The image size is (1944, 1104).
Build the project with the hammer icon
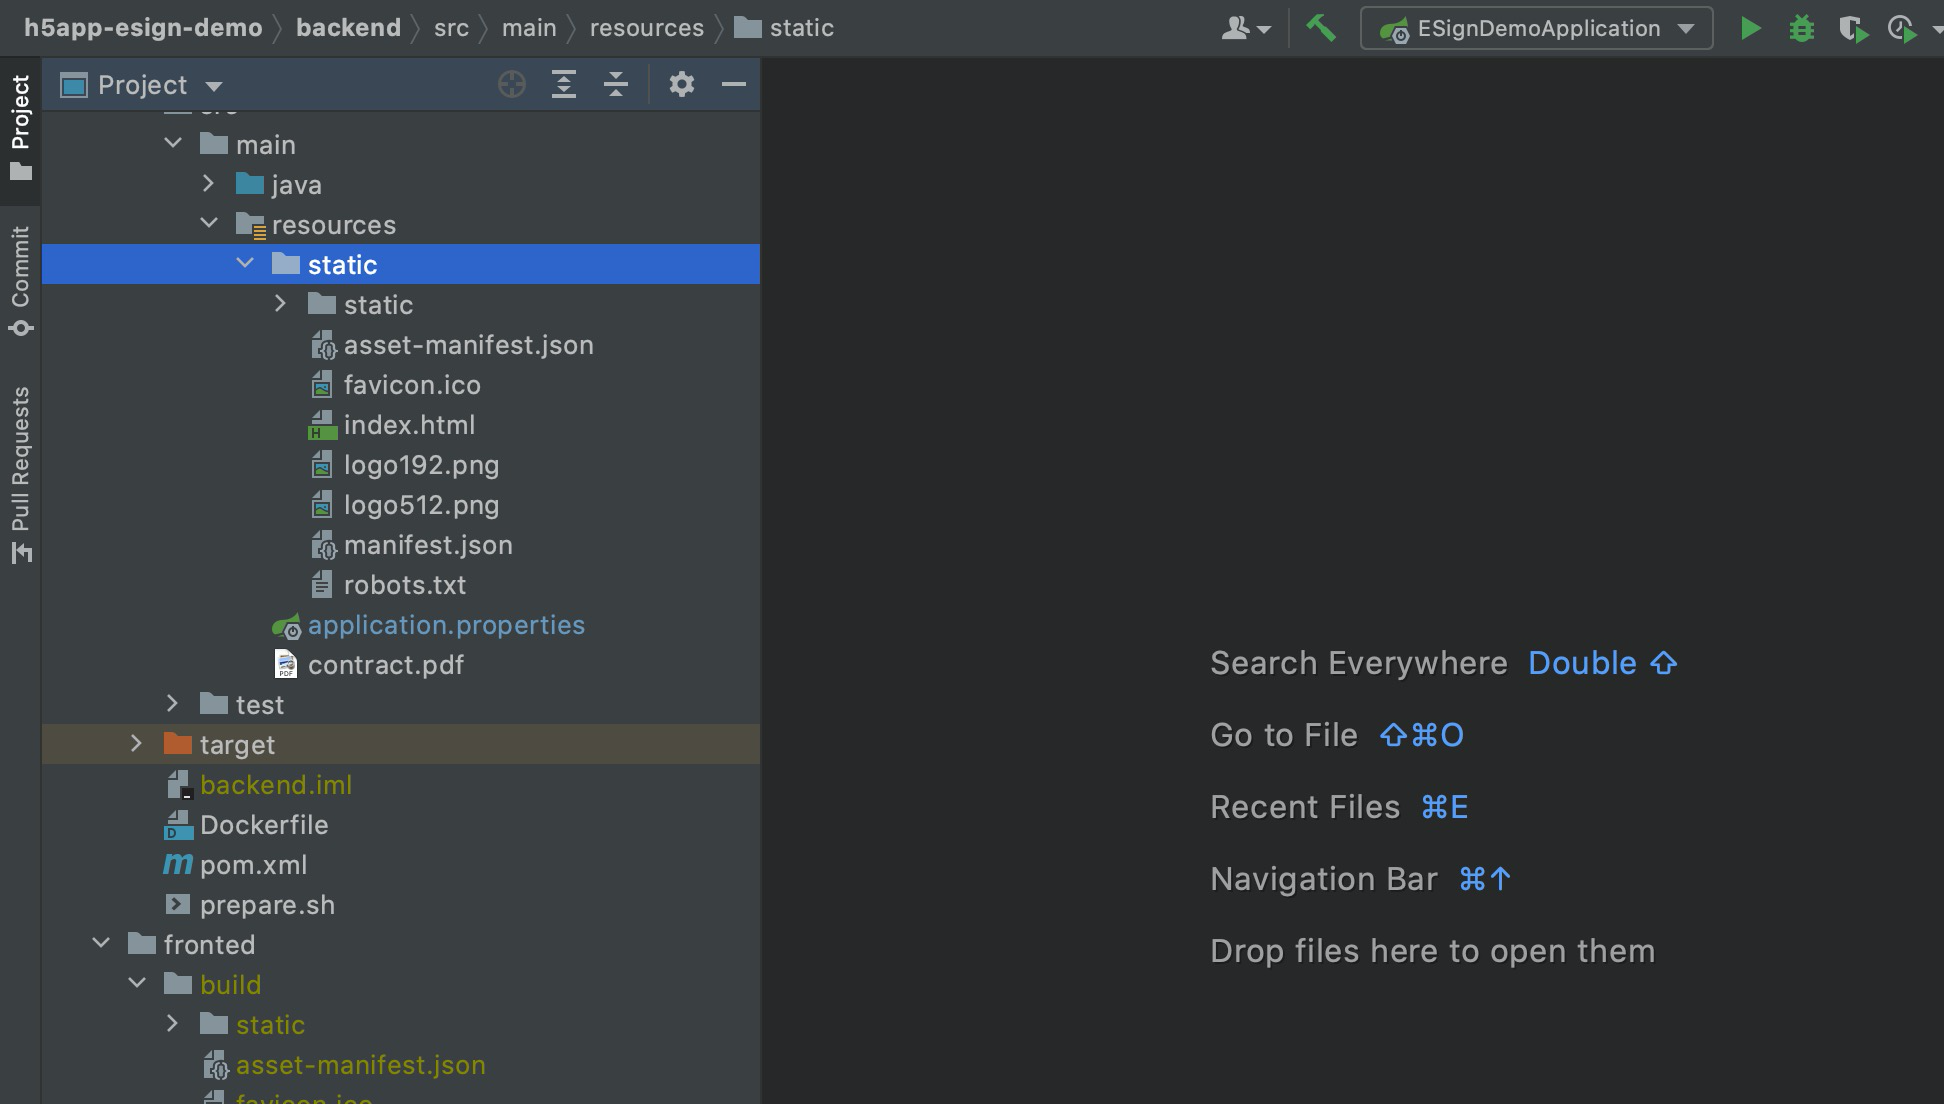click(x=1322, y=29)
